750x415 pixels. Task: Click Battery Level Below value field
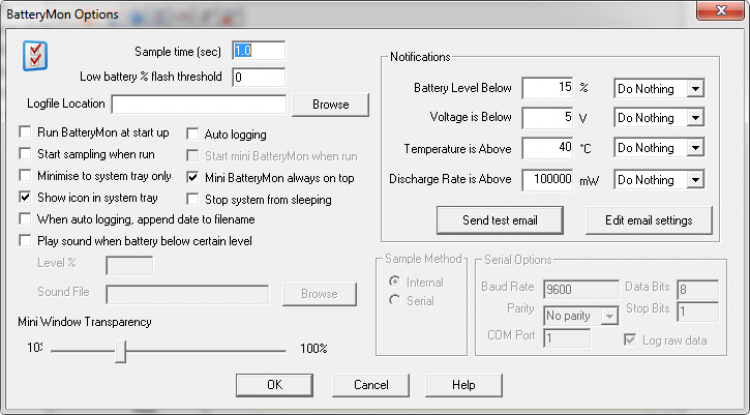(x=547, y=88)
